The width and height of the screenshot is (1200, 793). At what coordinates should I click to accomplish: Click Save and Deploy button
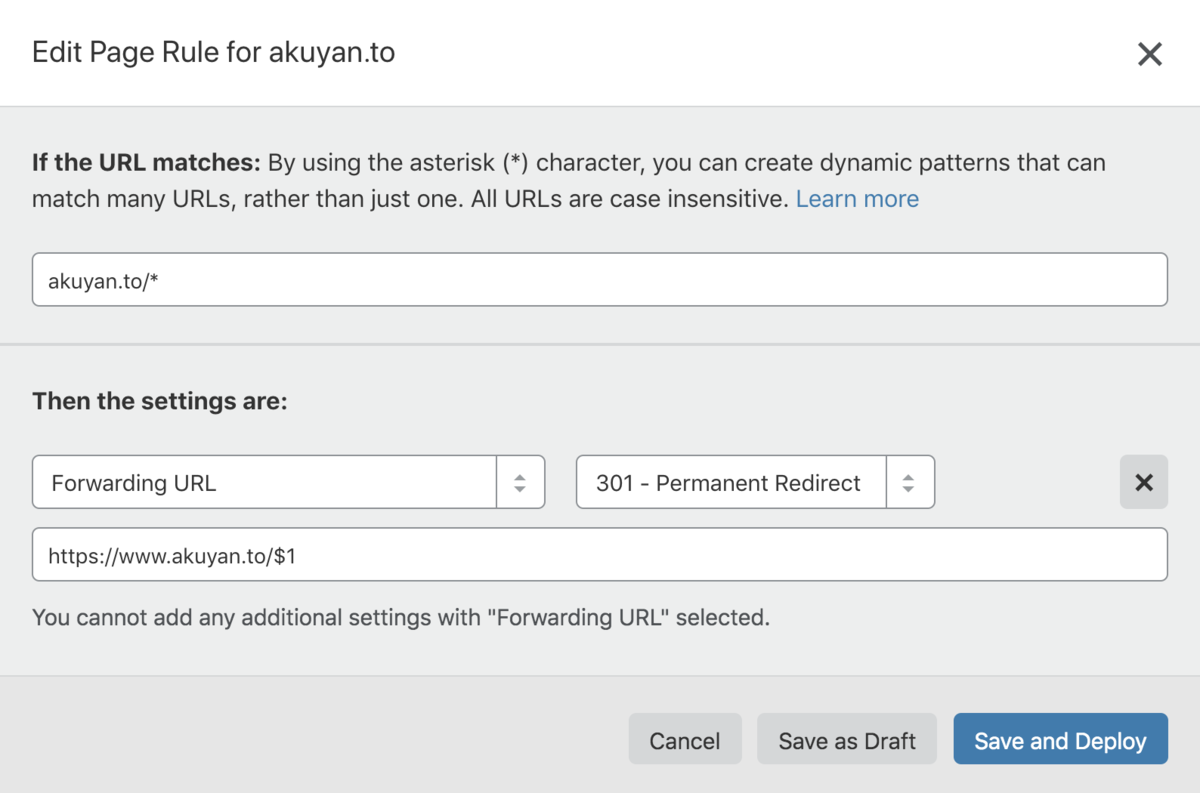(x=1060, y=739)
